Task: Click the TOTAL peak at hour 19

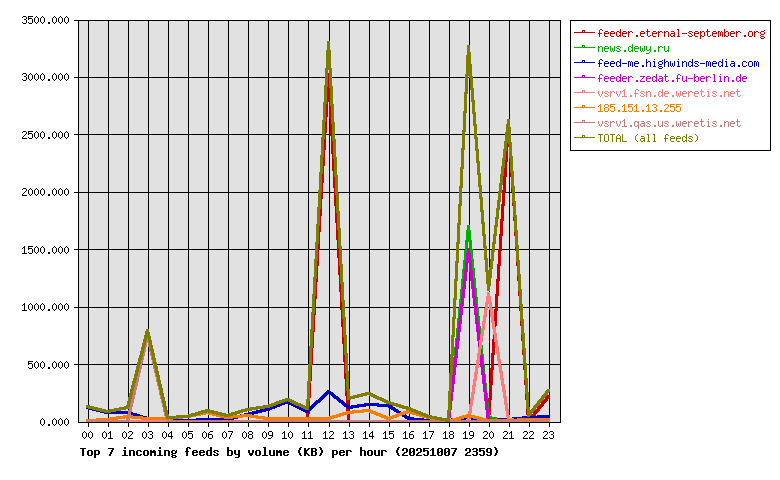Action: click(x=469, y=49)
